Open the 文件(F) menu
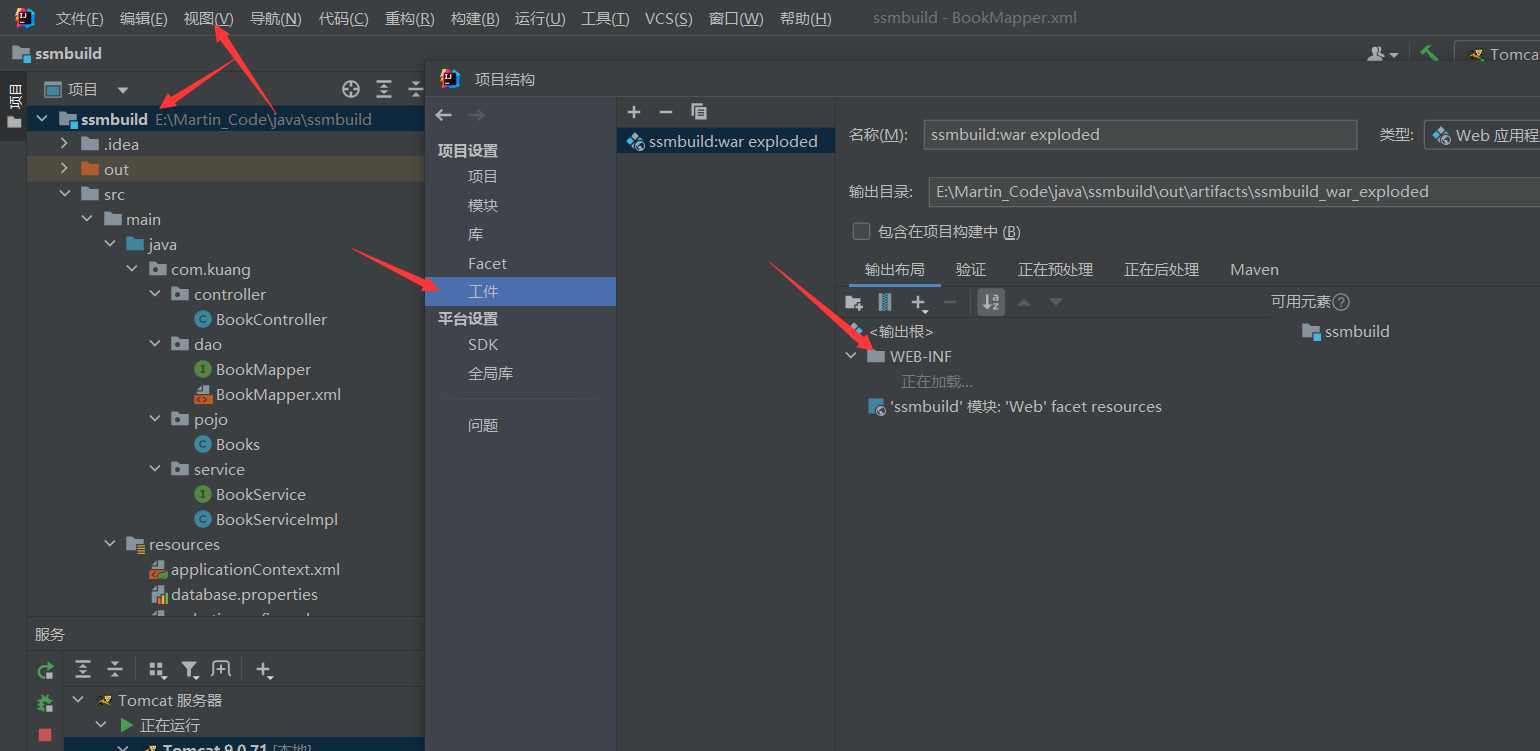This screenshot has width=1540, height=751. click(79, 19)
